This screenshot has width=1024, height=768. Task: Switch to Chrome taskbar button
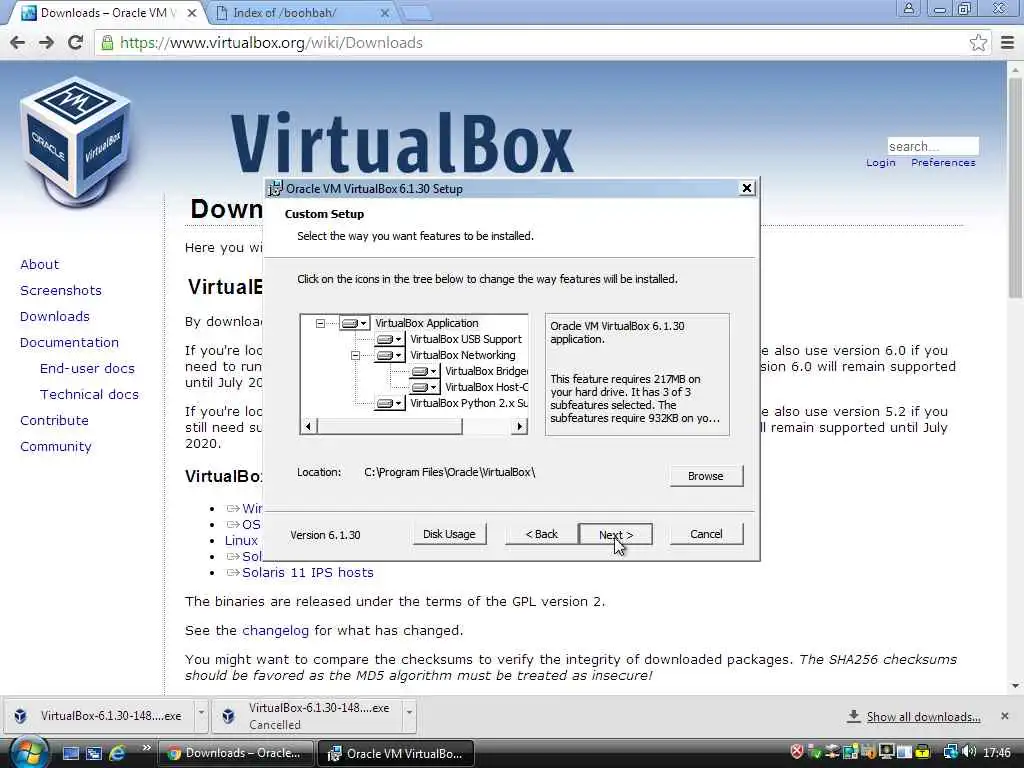tap(235, 753)
